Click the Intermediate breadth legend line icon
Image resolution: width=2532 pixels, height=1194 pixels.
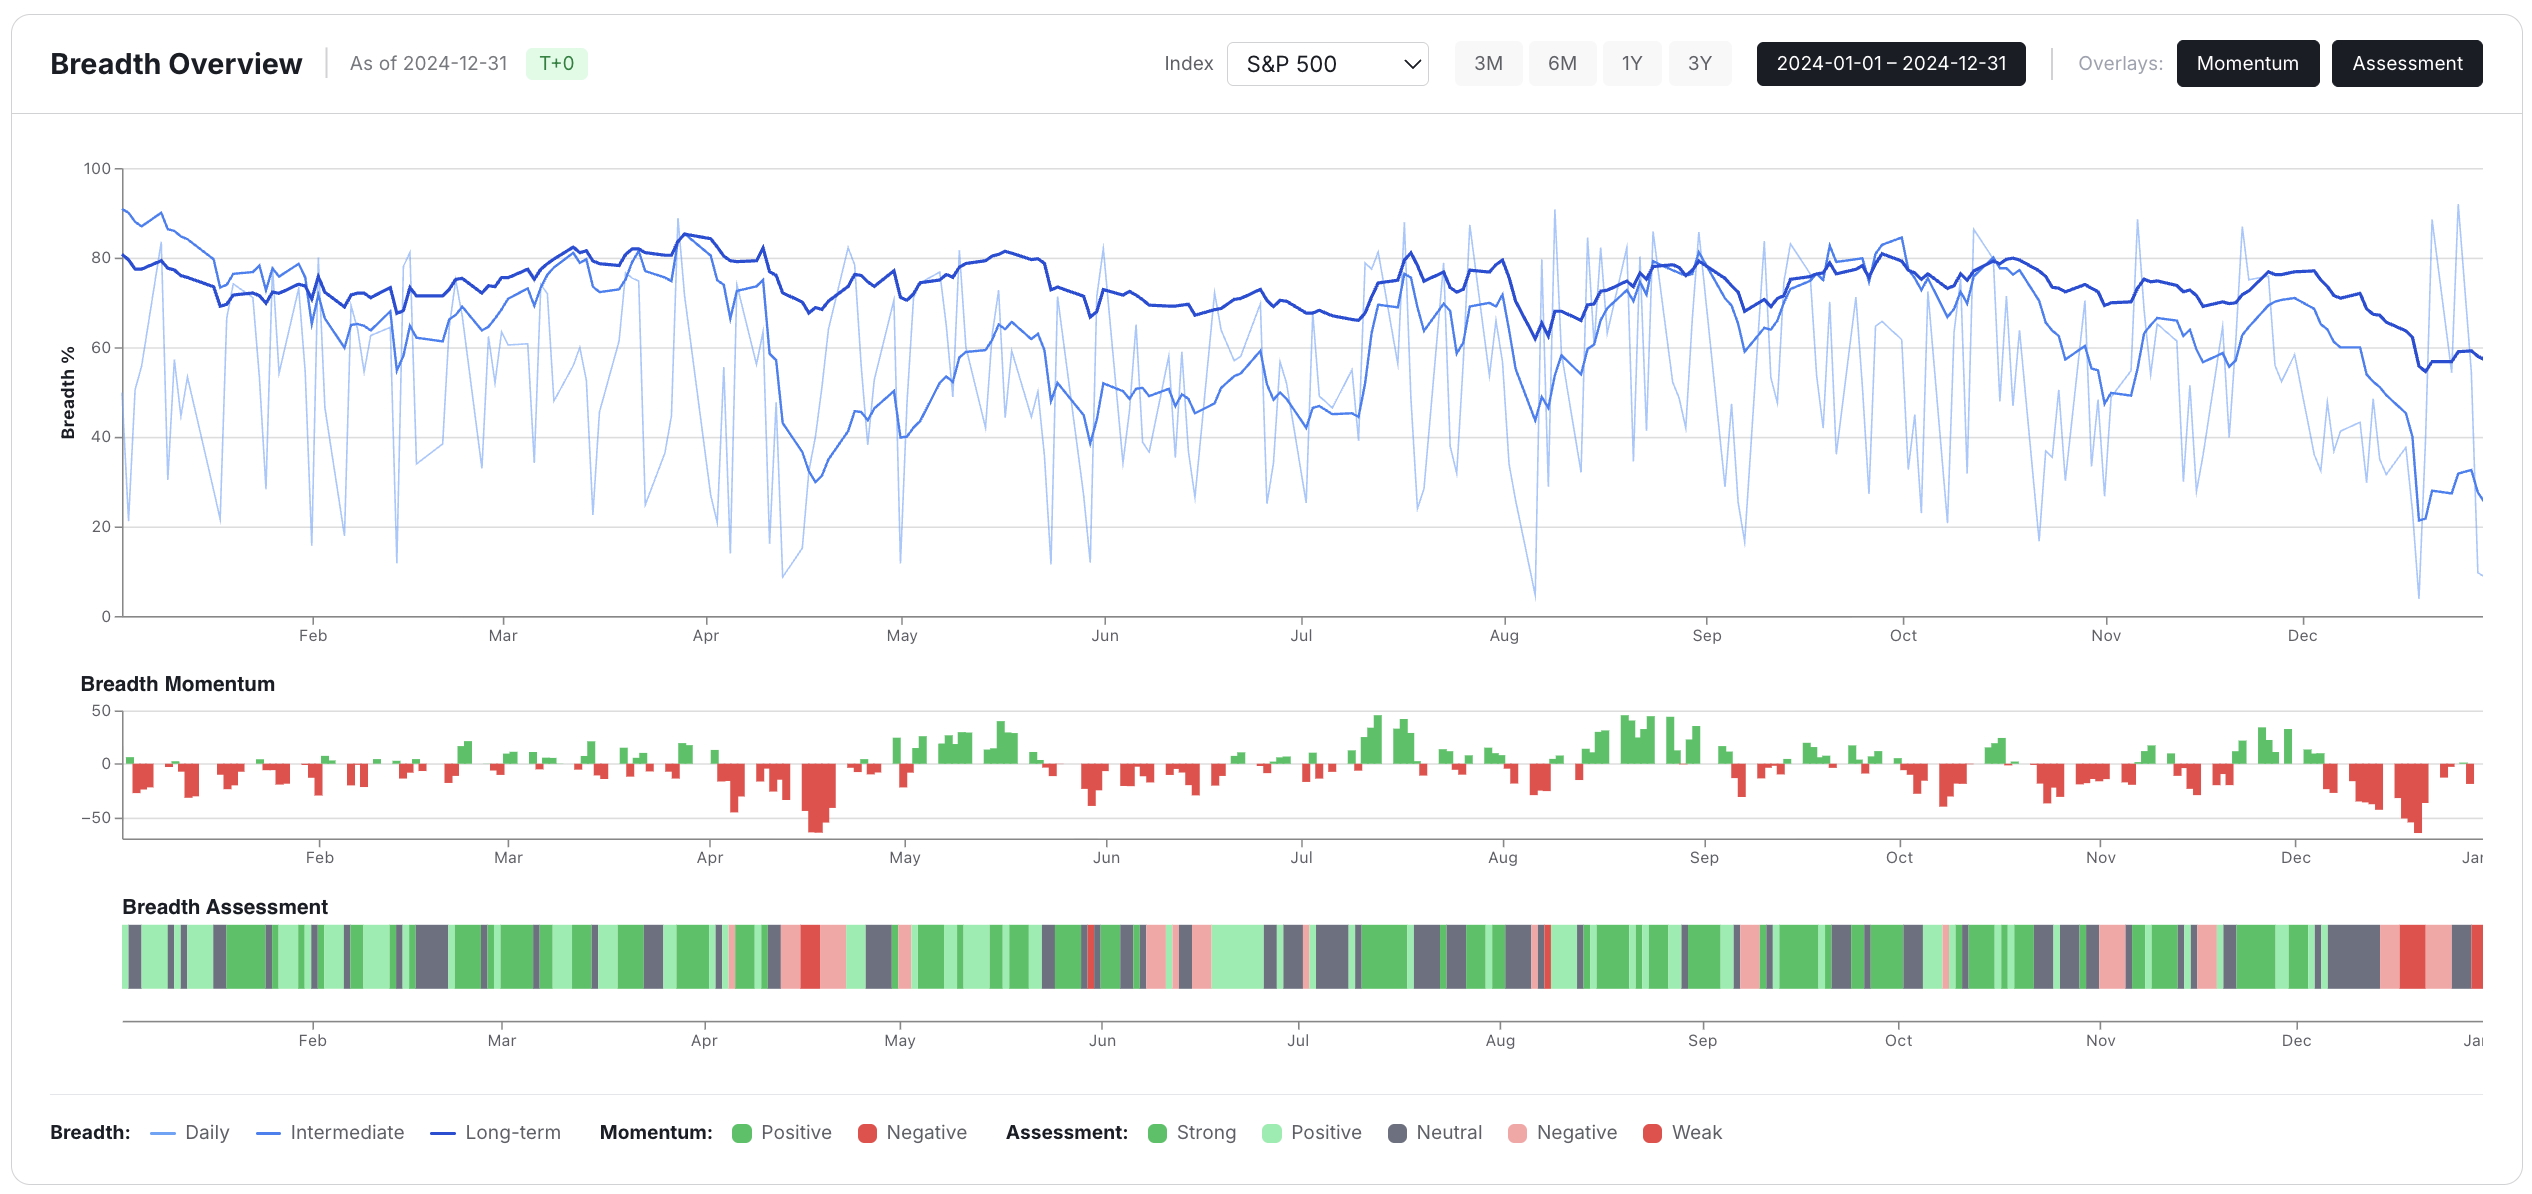click(268, 1133)
